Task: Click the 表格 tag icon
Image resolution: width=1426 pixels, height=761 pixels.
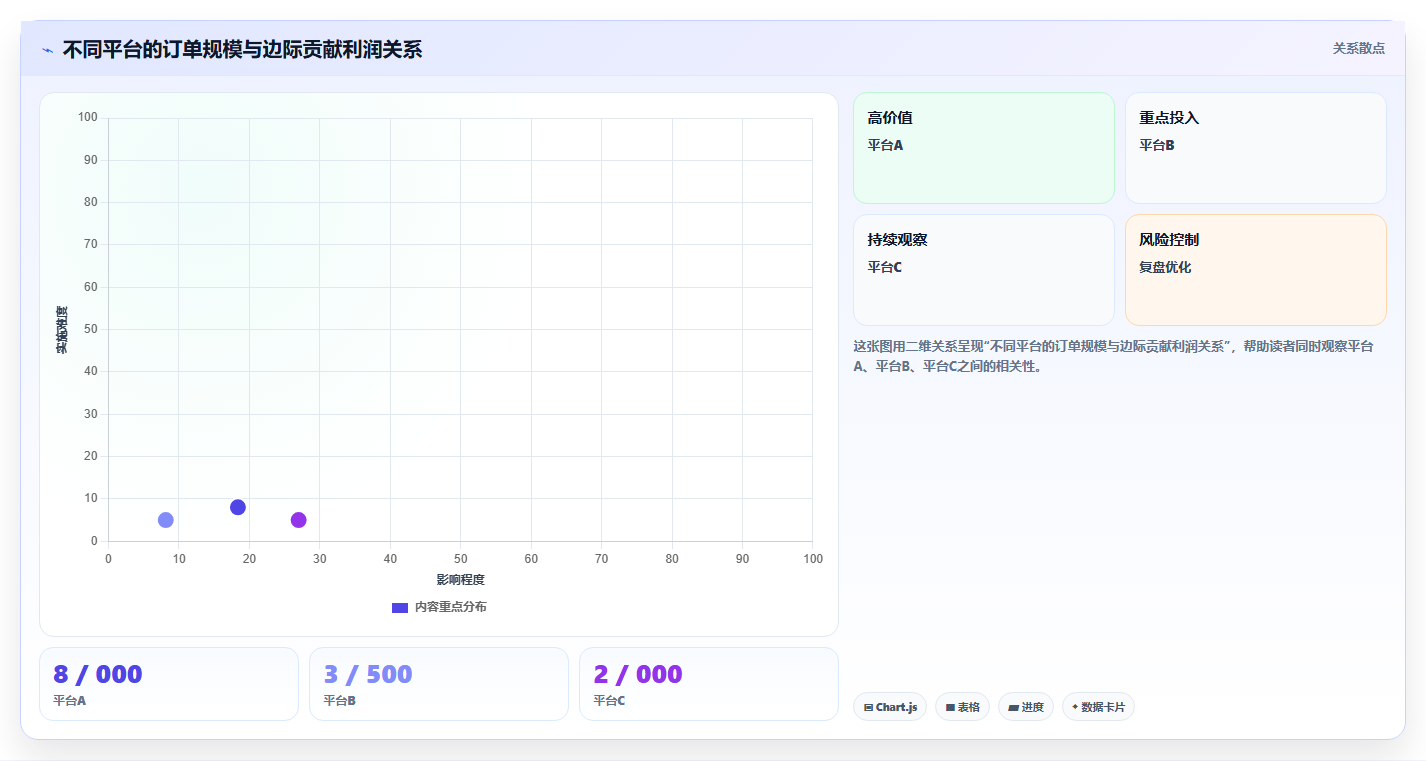Action: [x=950, y=708]
